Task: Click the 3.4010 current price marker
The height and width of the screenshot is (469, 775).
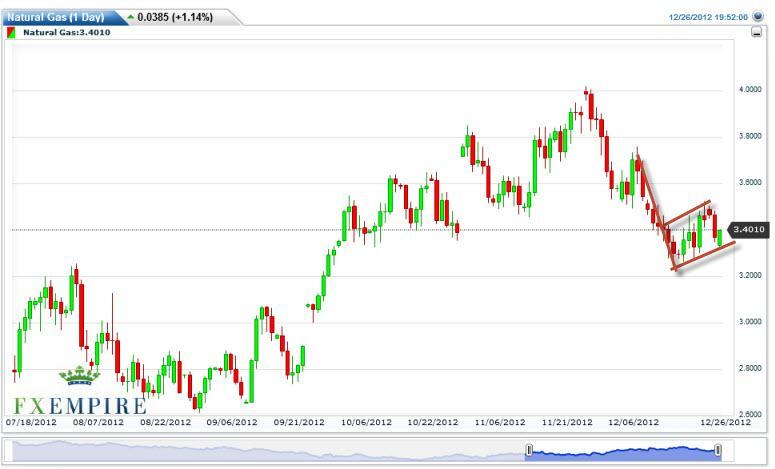Action: pos(752,230)
